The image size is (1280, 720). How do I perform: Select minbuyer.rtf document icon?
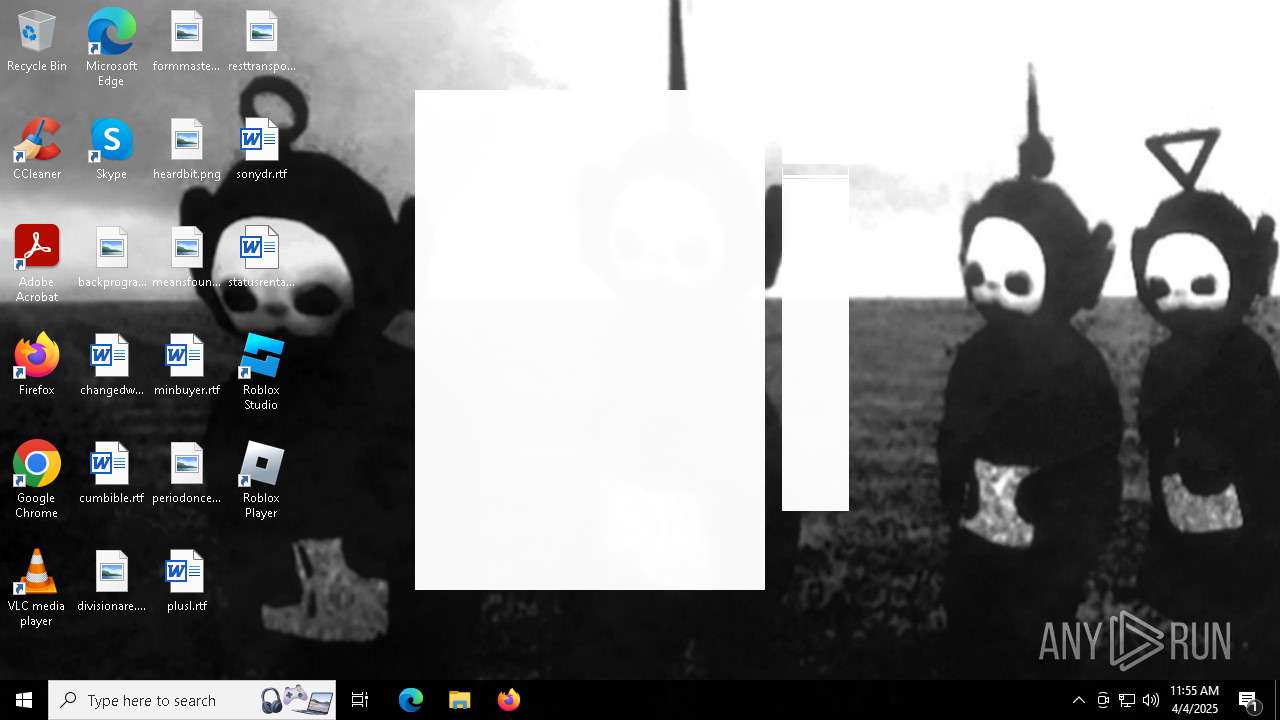click(x=186, y=366)
